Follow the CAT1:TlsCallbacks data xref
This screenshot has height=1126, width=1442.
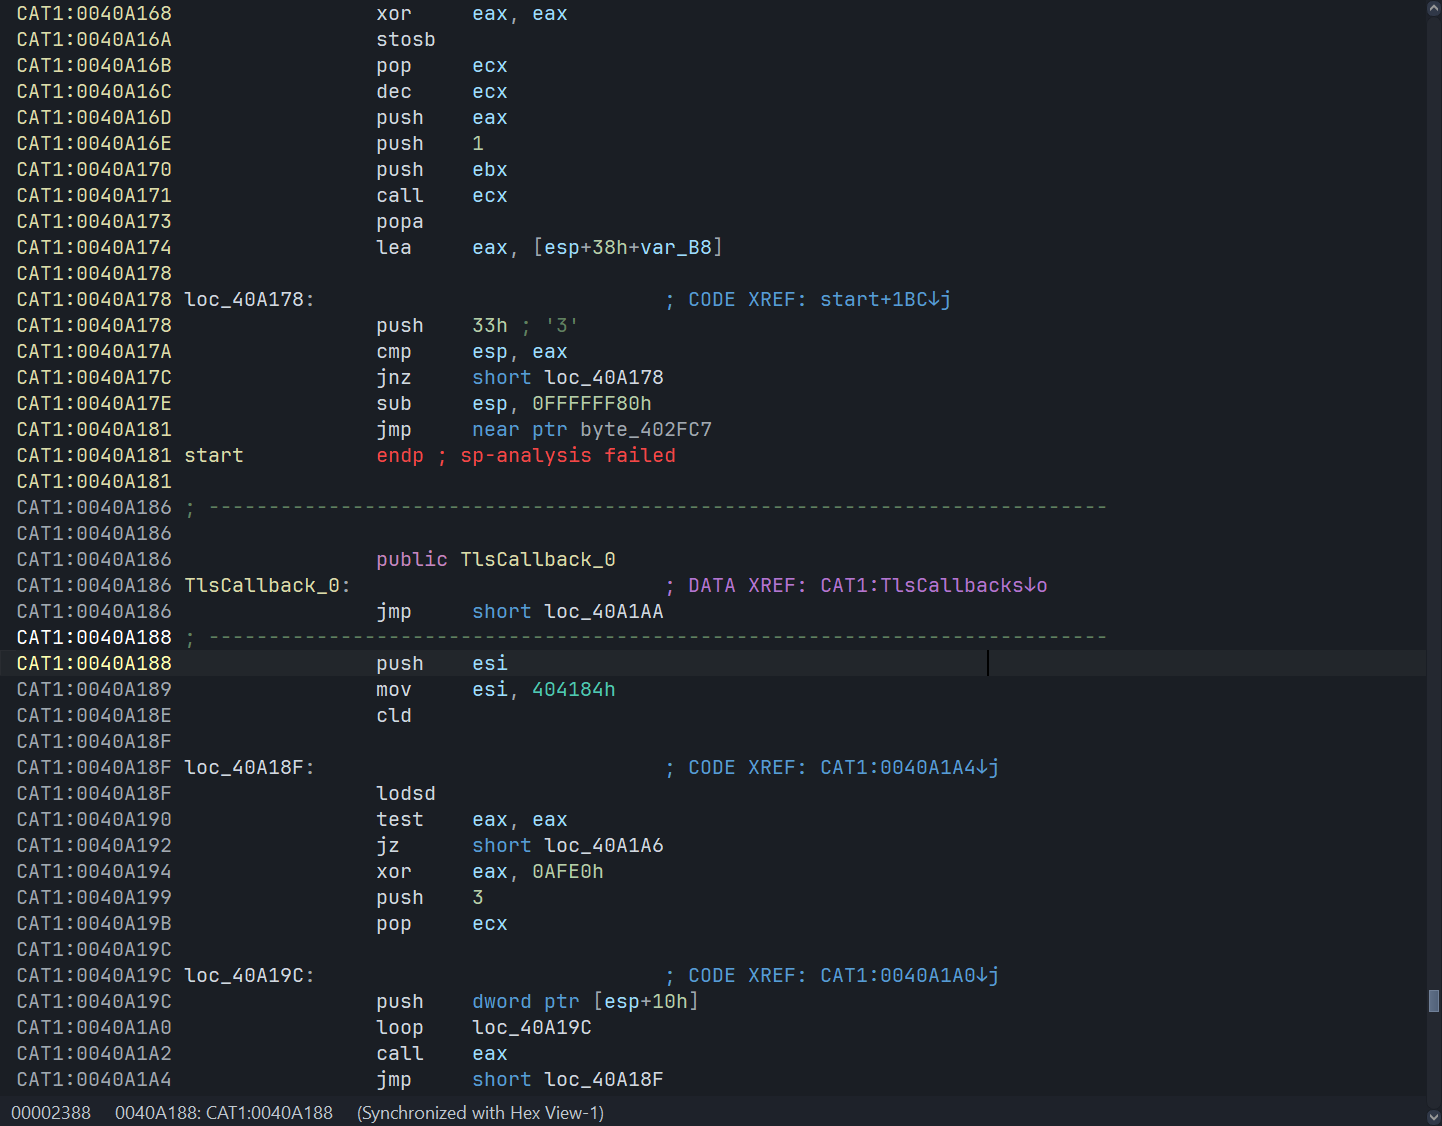tap(932, 586)
